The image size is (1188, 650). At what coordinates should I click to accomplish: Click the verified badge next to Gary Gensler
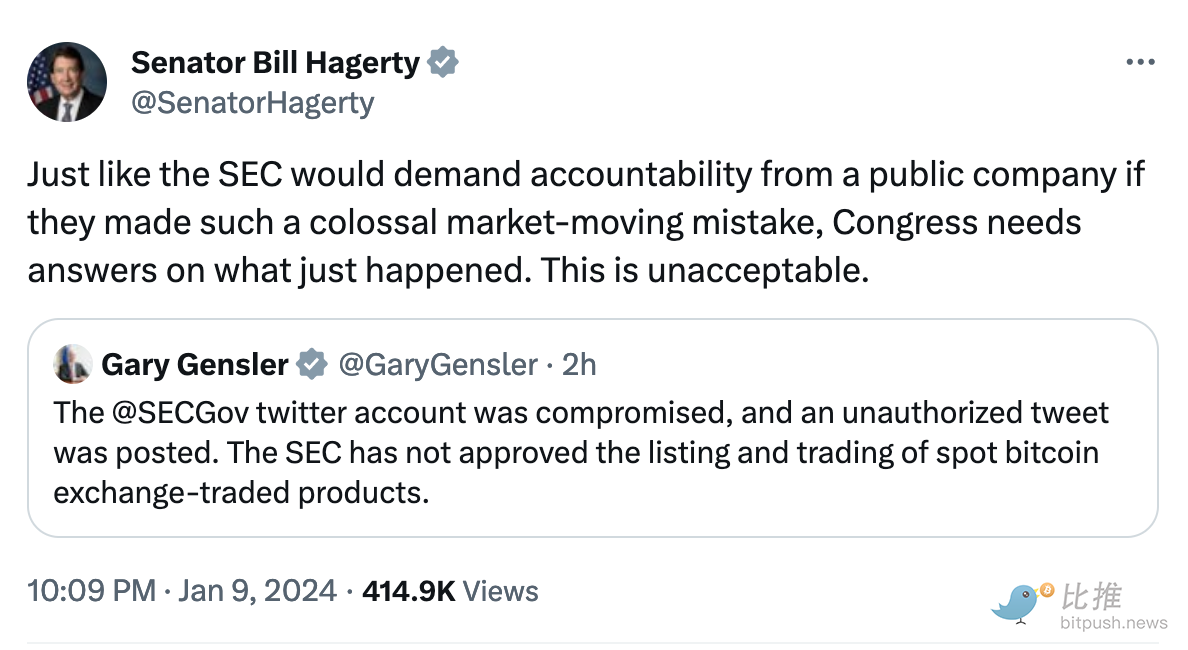[x=313, y=365]
